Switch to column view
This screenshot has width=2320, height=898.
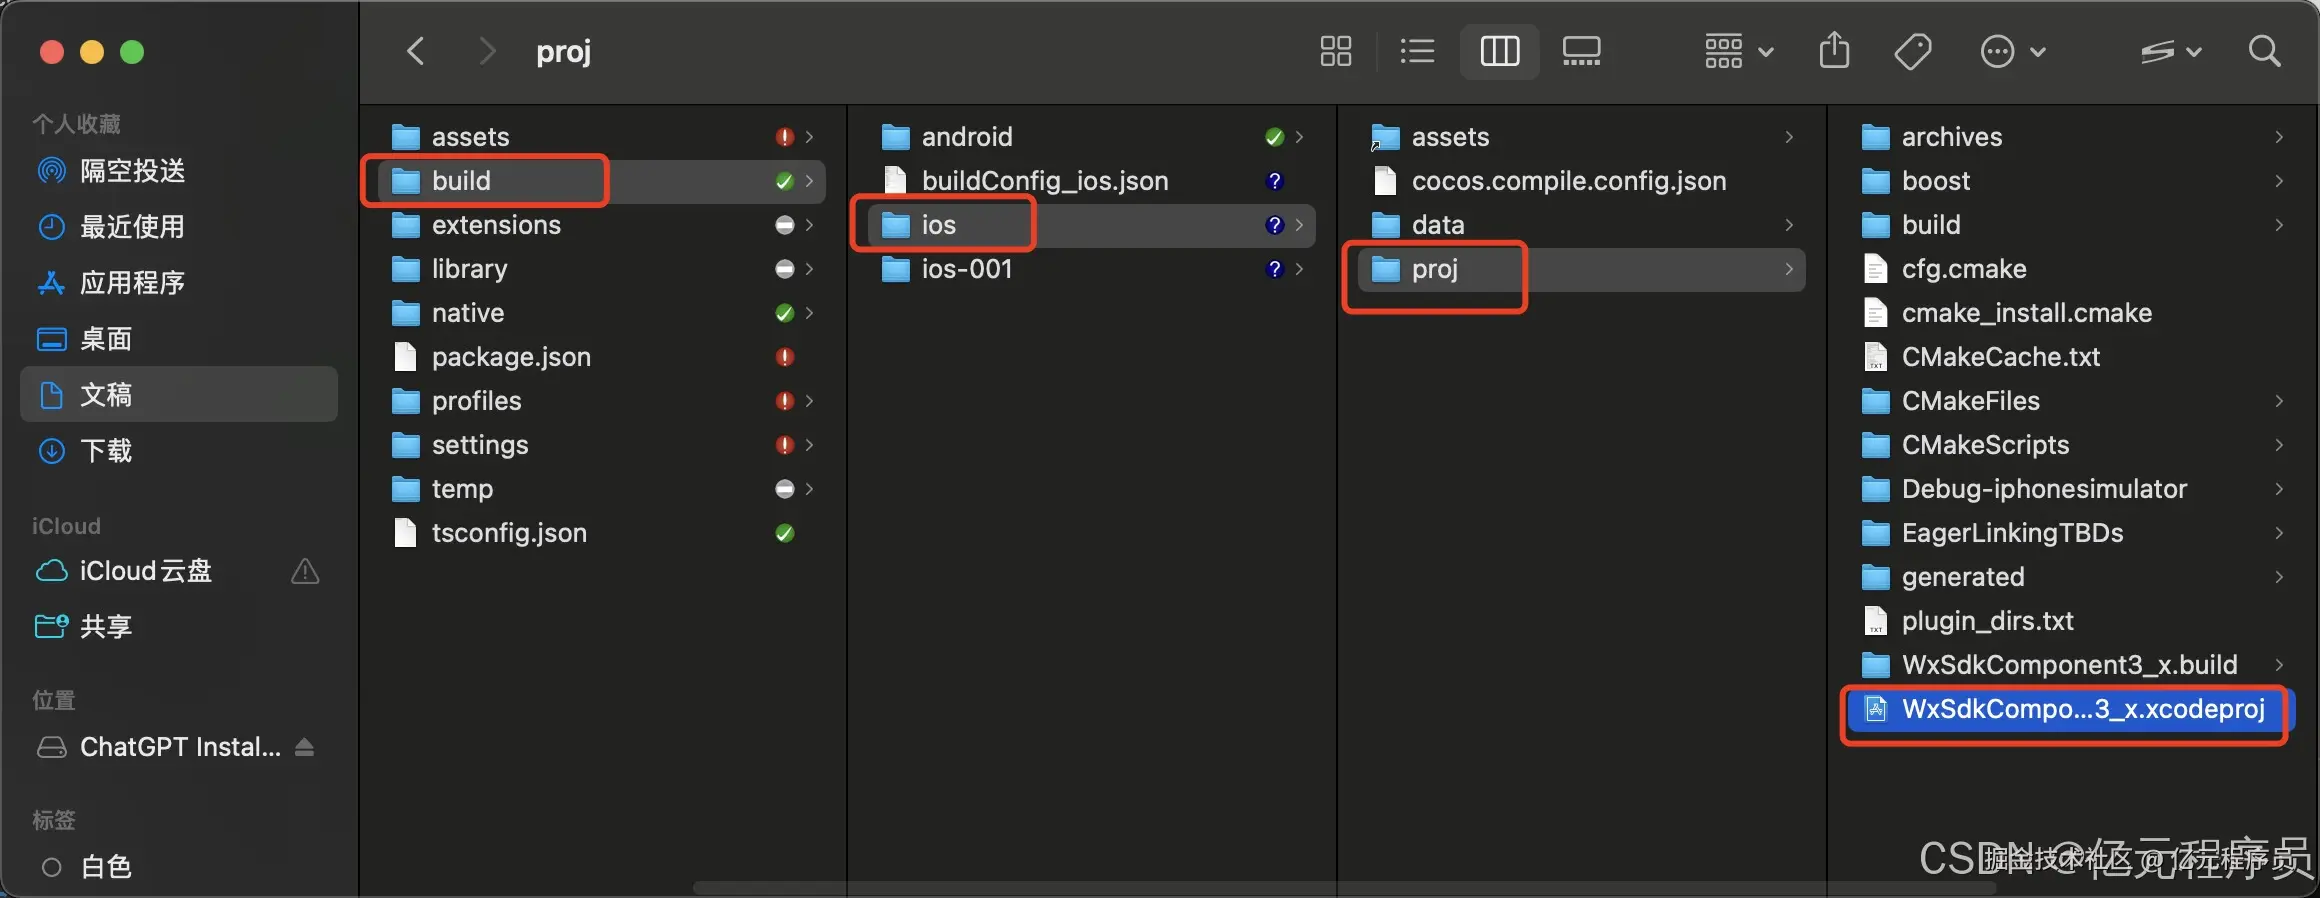pyautogui.click(x=1500, y=51)
